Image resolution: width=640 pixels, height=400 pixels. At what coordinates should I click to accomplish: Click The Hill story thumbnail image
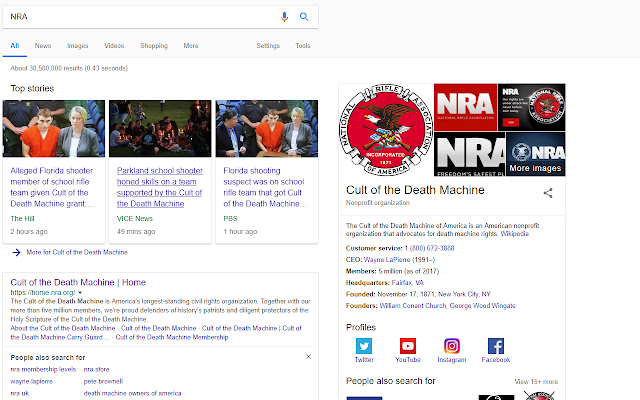54,129
